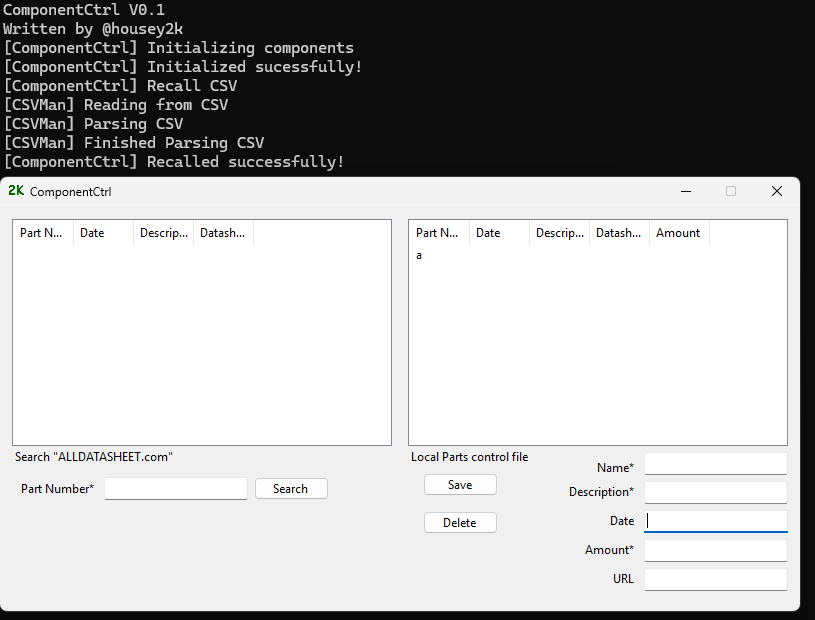Minimize the ComponentCtrl window
The image size is (815, 620).
[x=685, y=191]
